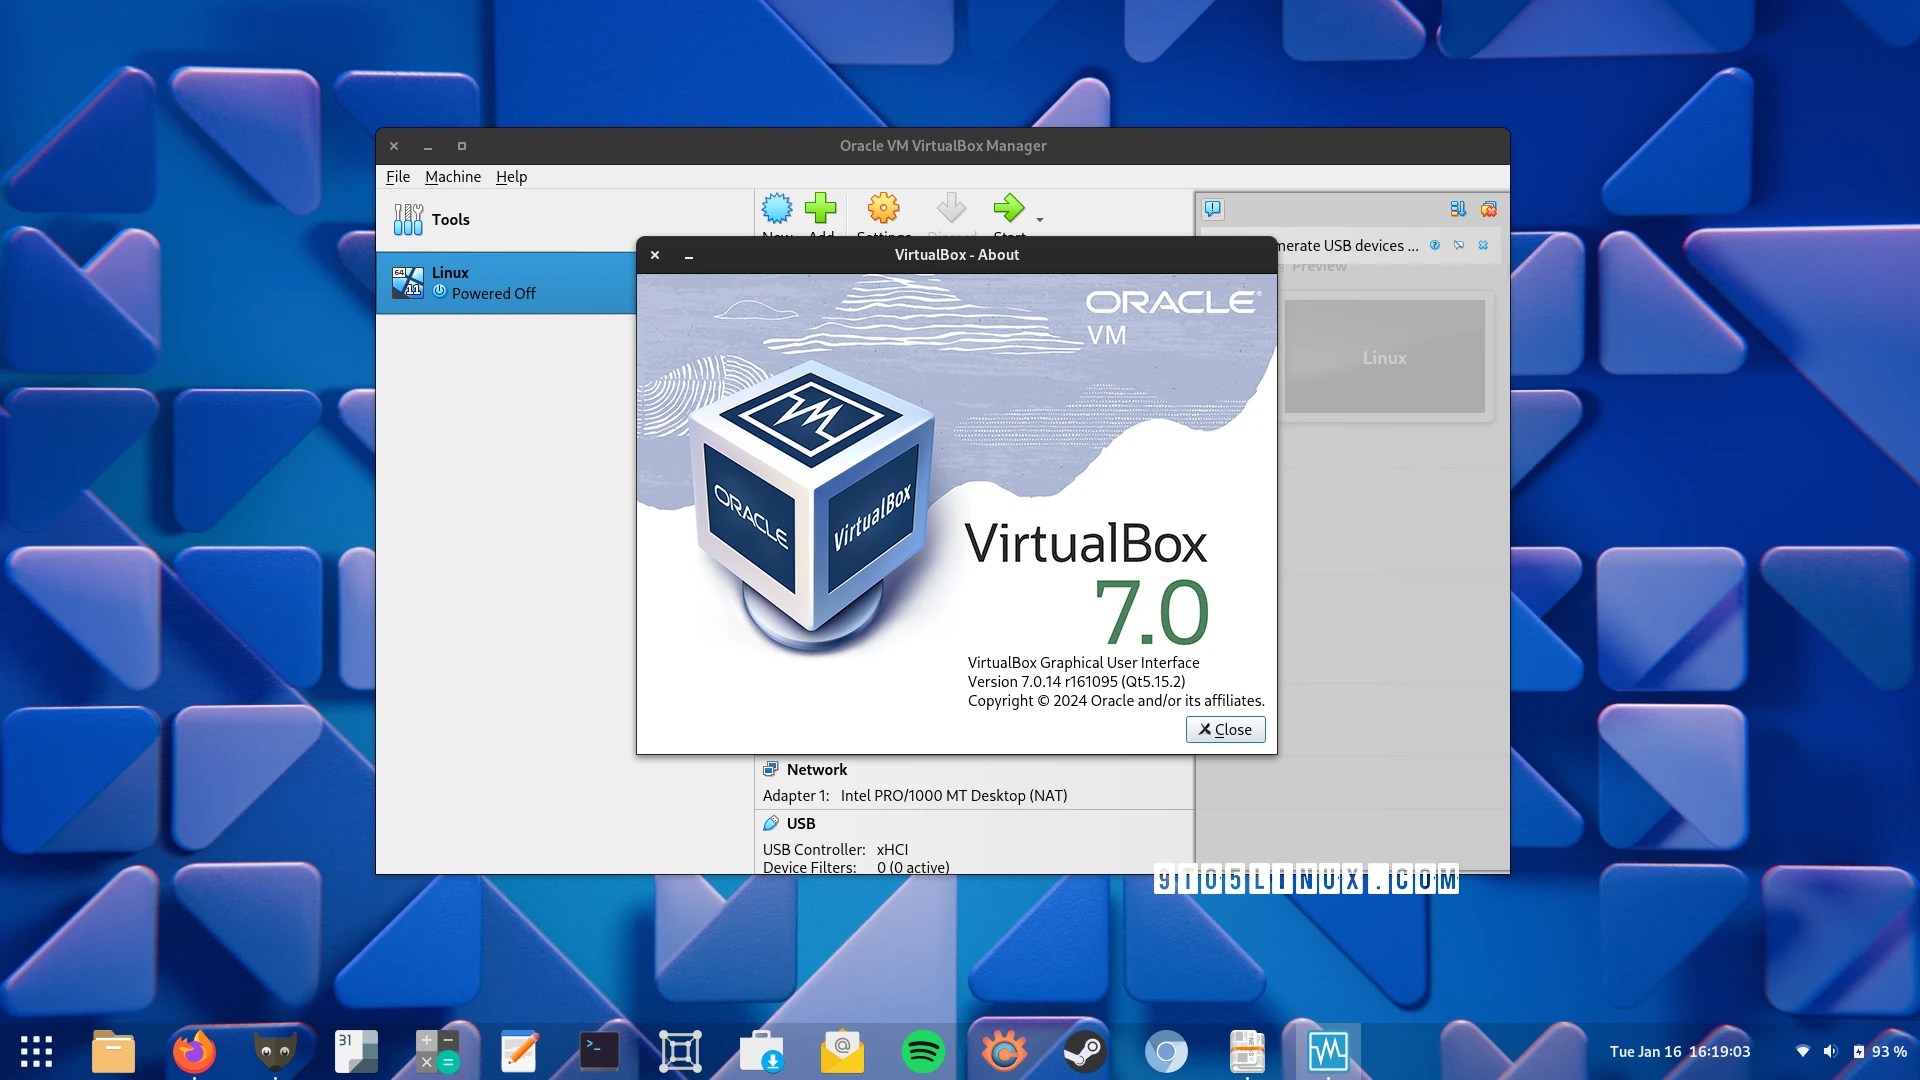Screen dimensions: 1920x1080
Task: Click the Close button in About dialog
Action: (1225, 729)
